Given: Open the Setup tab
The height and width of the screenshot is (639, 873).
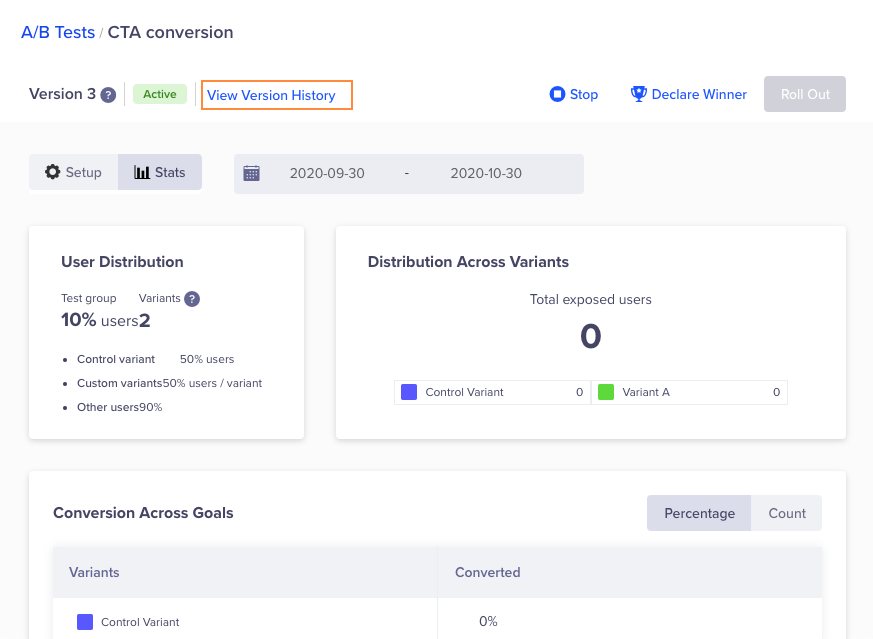Looking at the screenshot, I should point(74,172).
